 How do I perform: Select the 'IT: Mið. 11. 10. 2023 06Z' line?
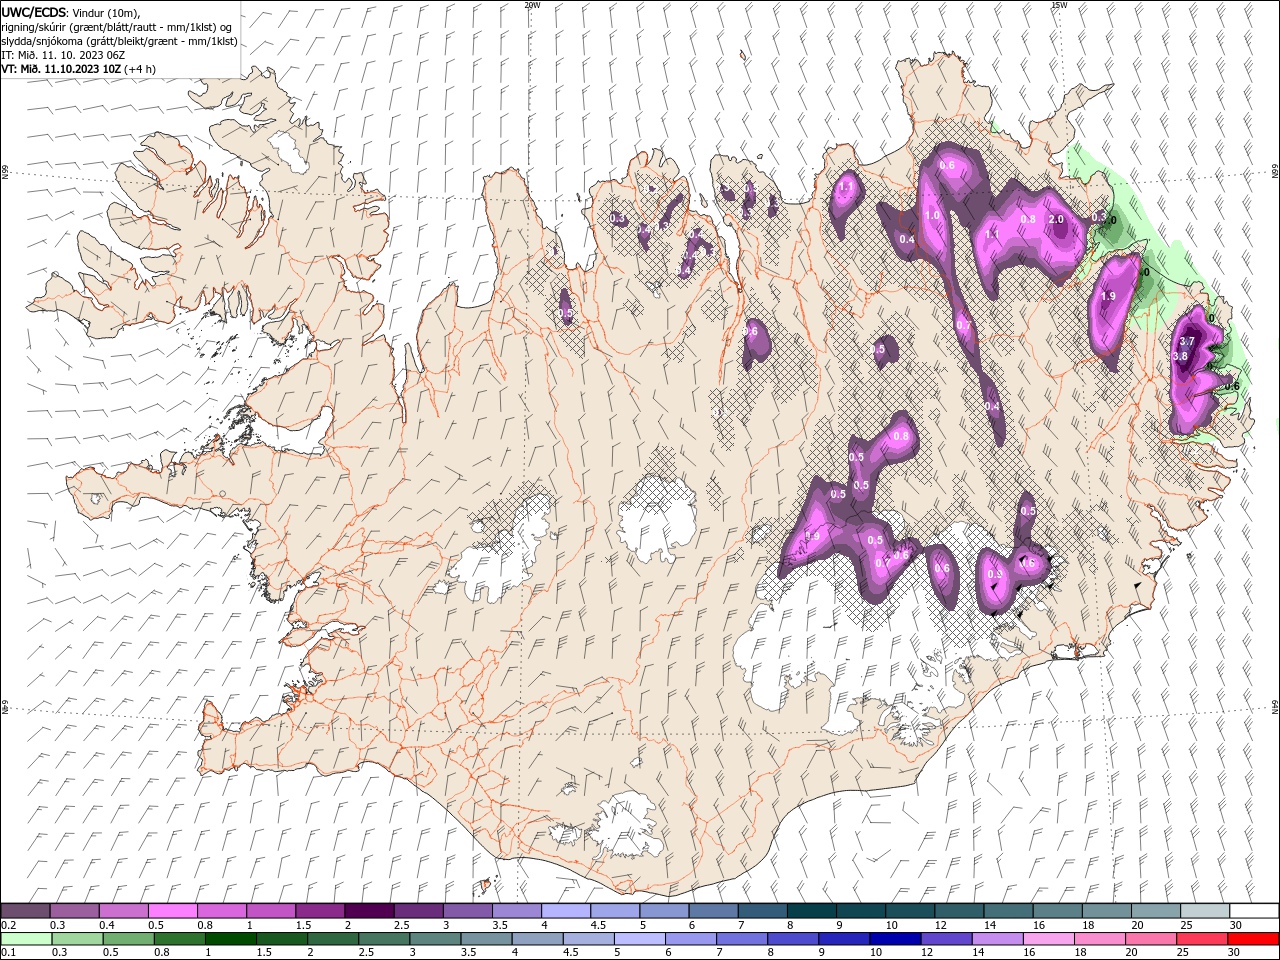(x=63, y=55)
